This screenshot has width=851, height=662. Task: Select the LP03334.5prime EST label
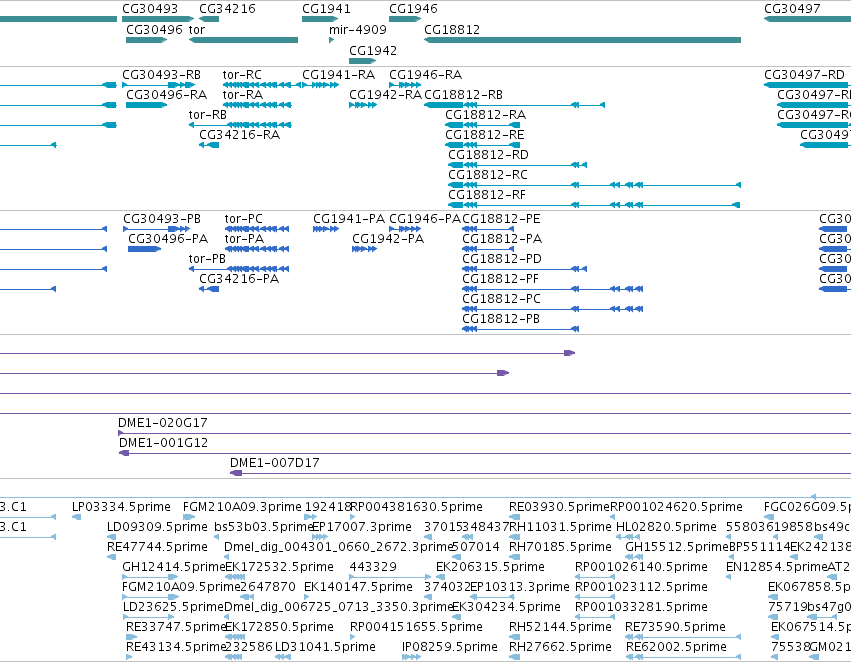click(121, 507)
